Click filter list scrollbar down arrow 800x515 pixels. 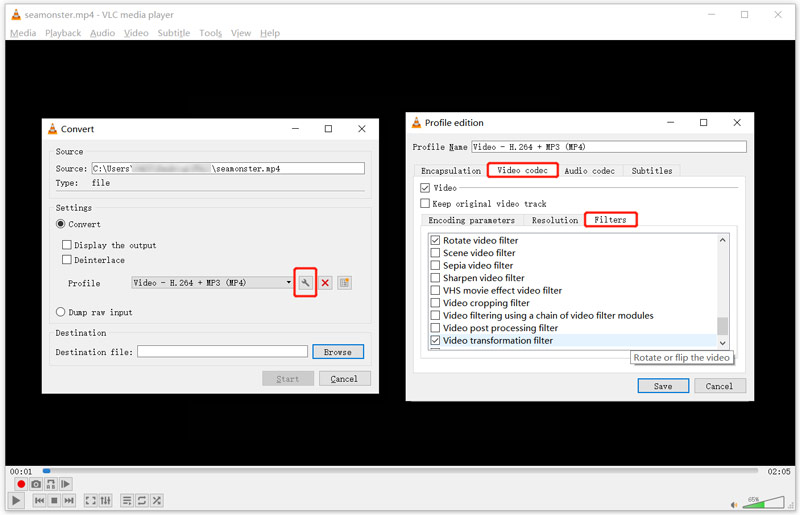coord(722,342)
